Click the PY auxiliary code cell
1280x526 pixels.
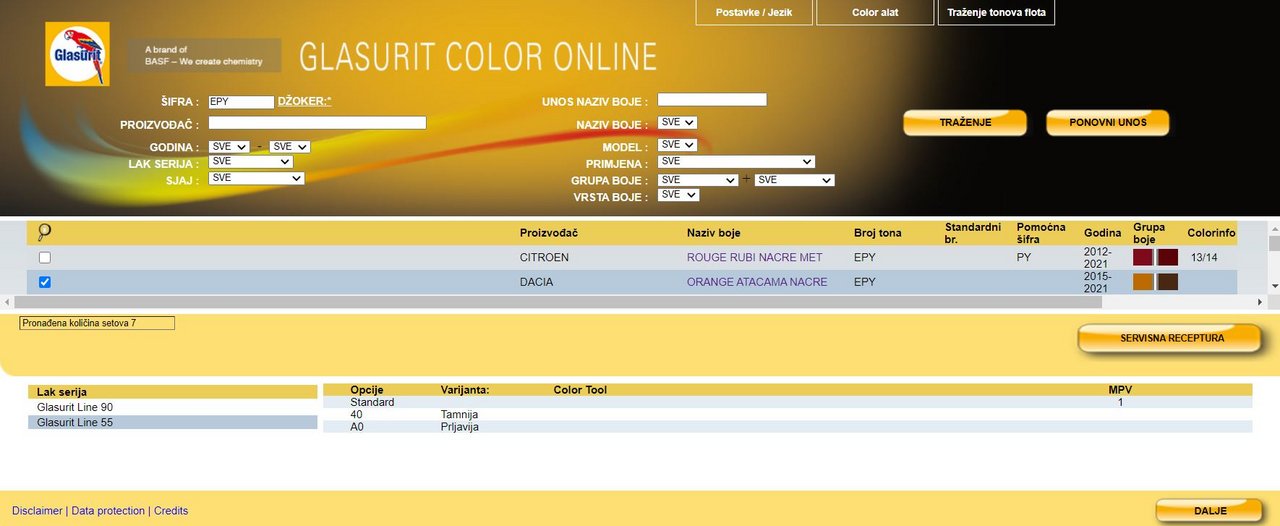[x=1023, y=257]
